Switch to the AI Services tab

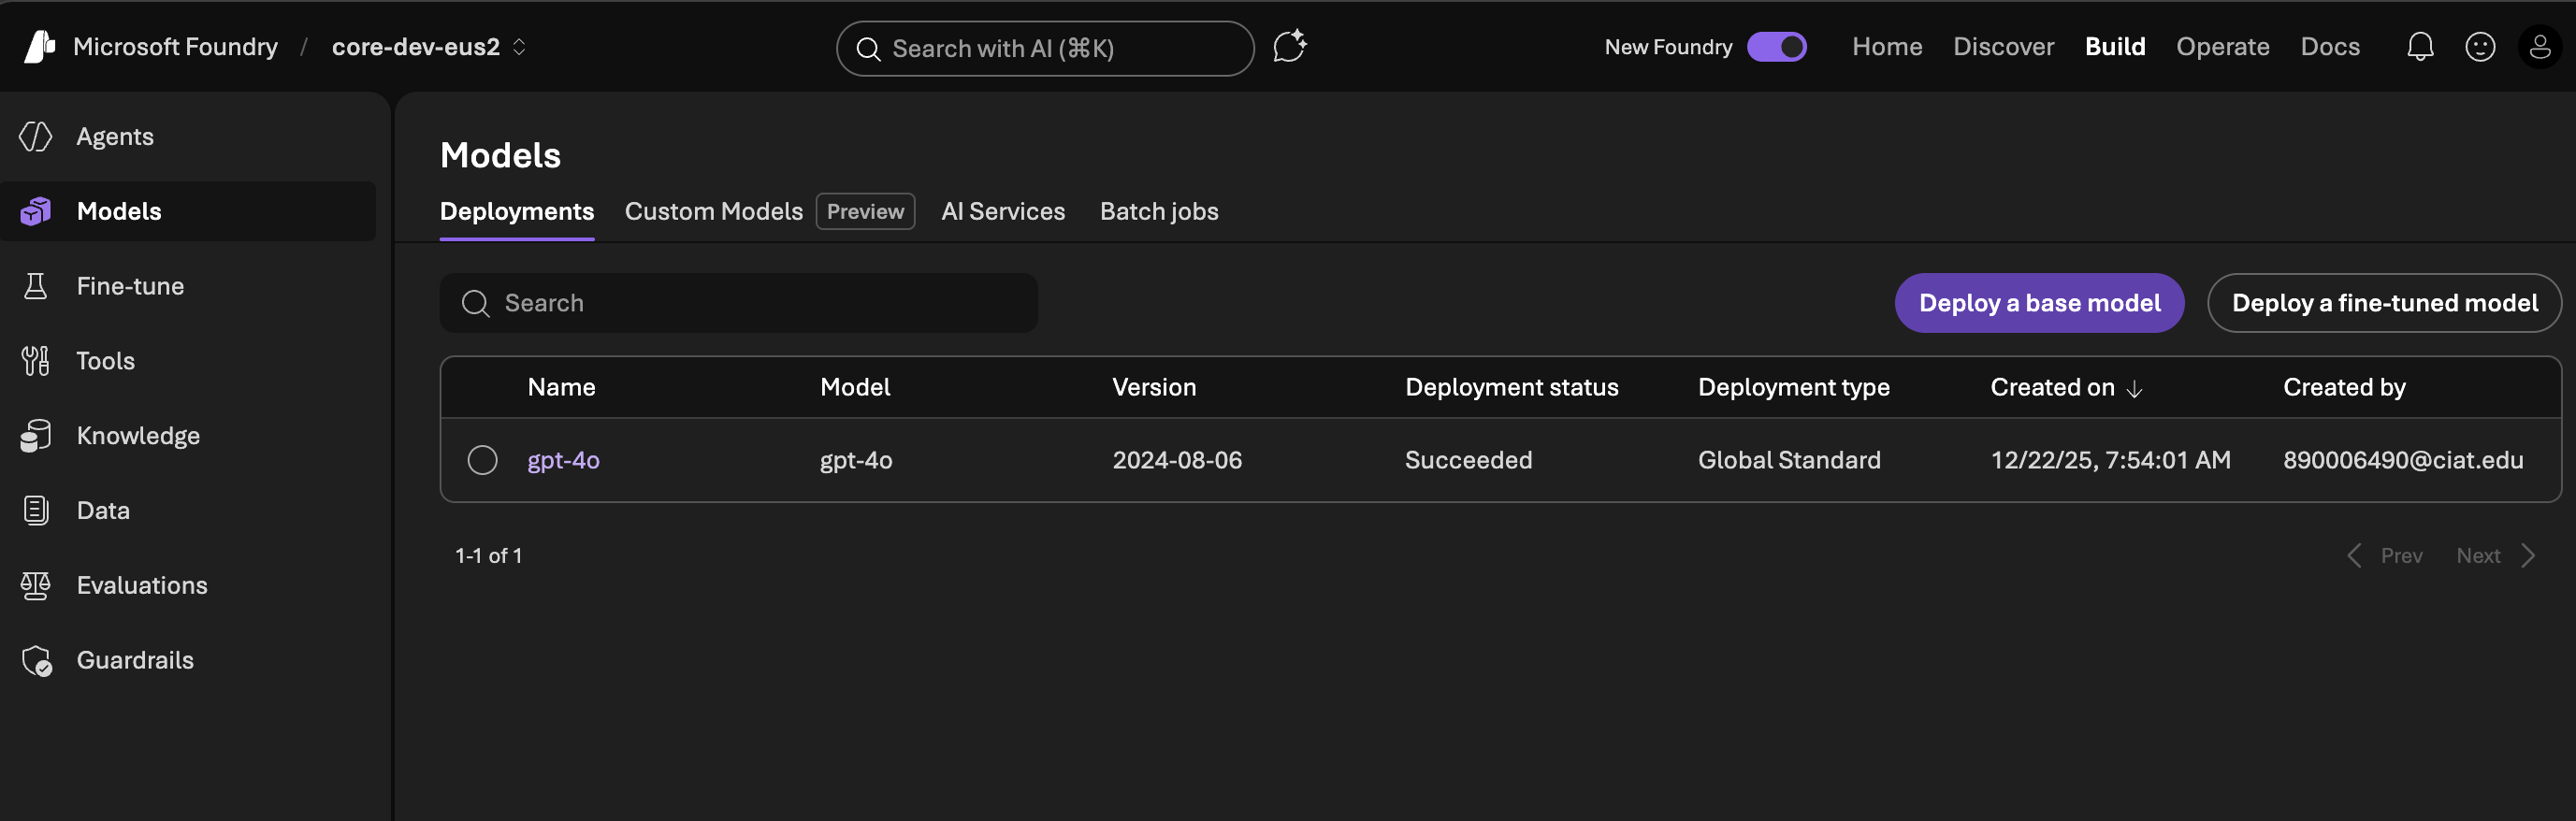(1003, 211)
